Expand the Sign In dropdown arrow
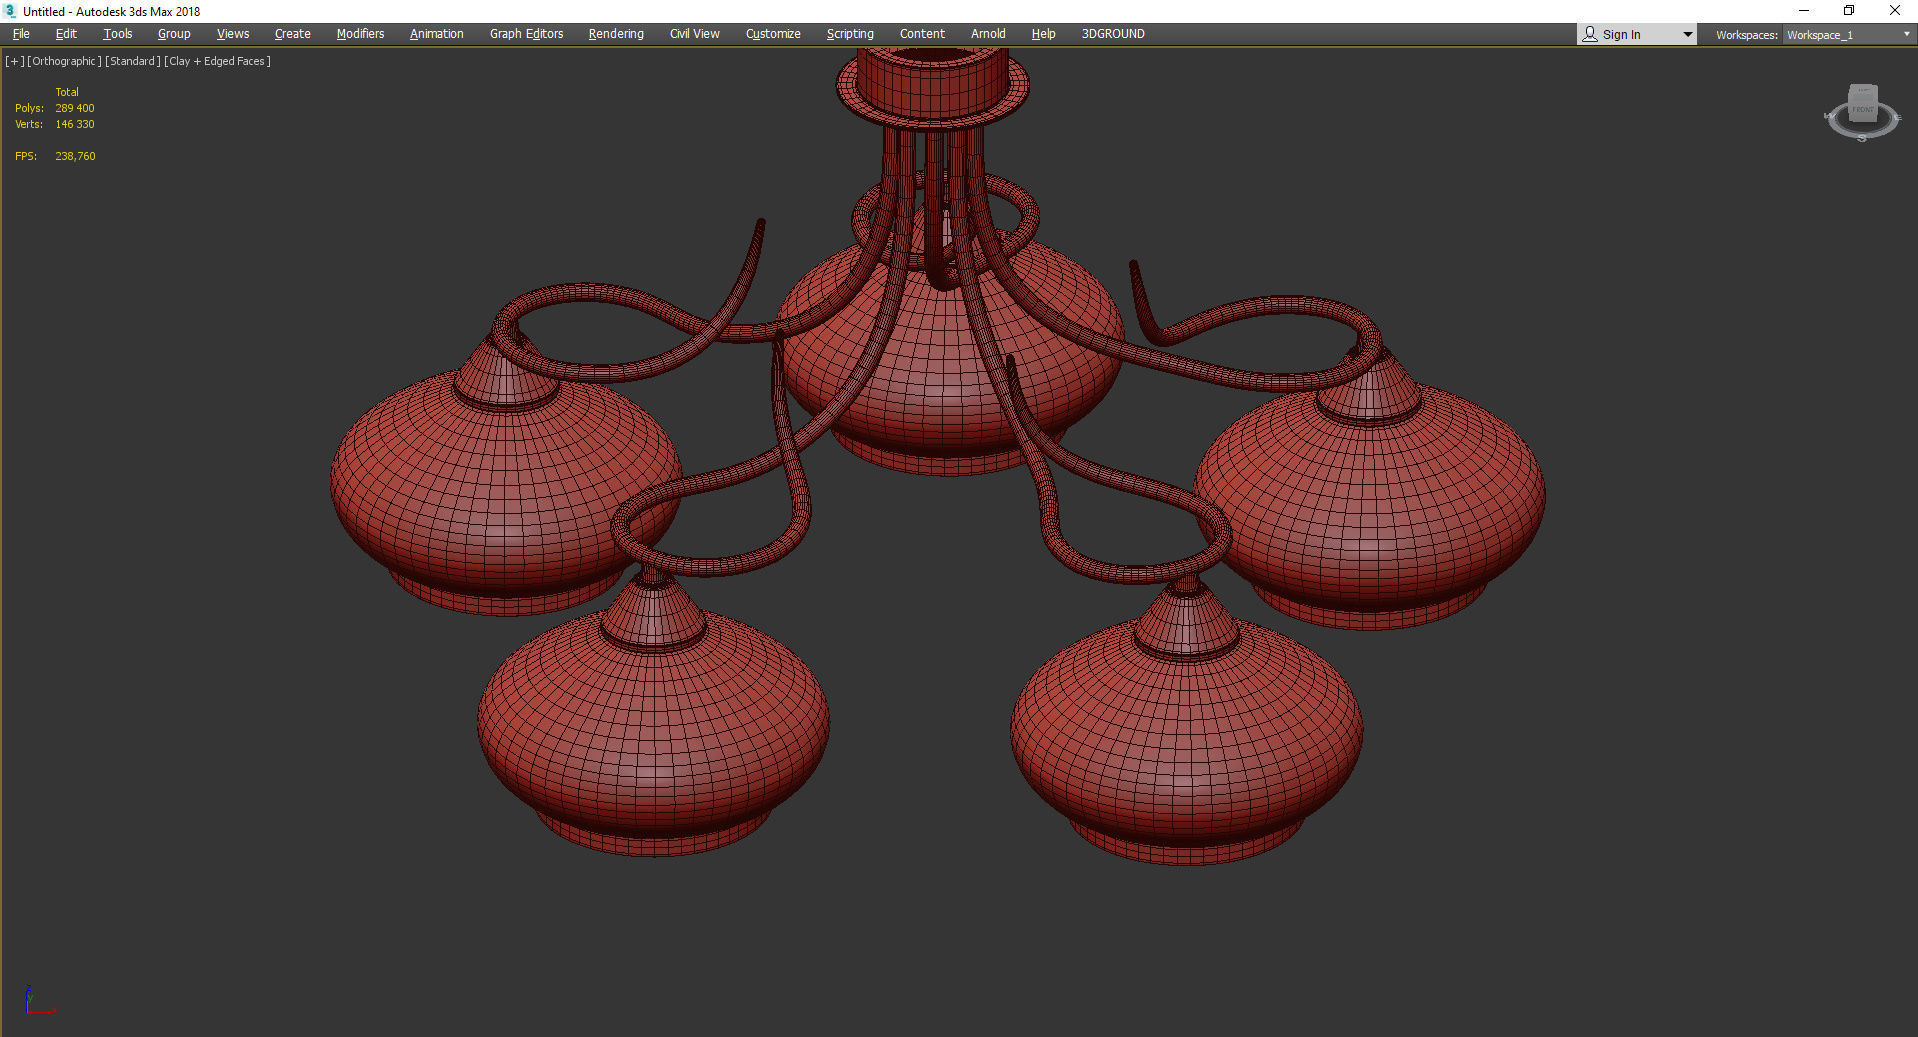Screen dimensions: 1918x1037 (1688, 35)
